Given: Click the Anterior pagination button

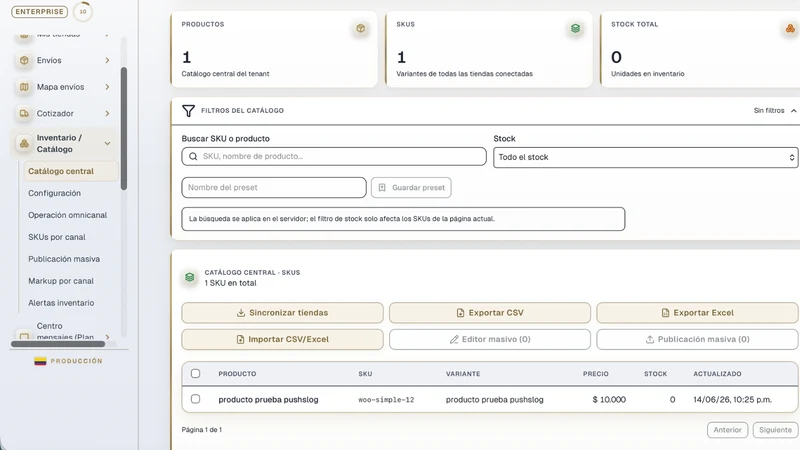Looking at the screenshot, I should click(x=728, y=430).
